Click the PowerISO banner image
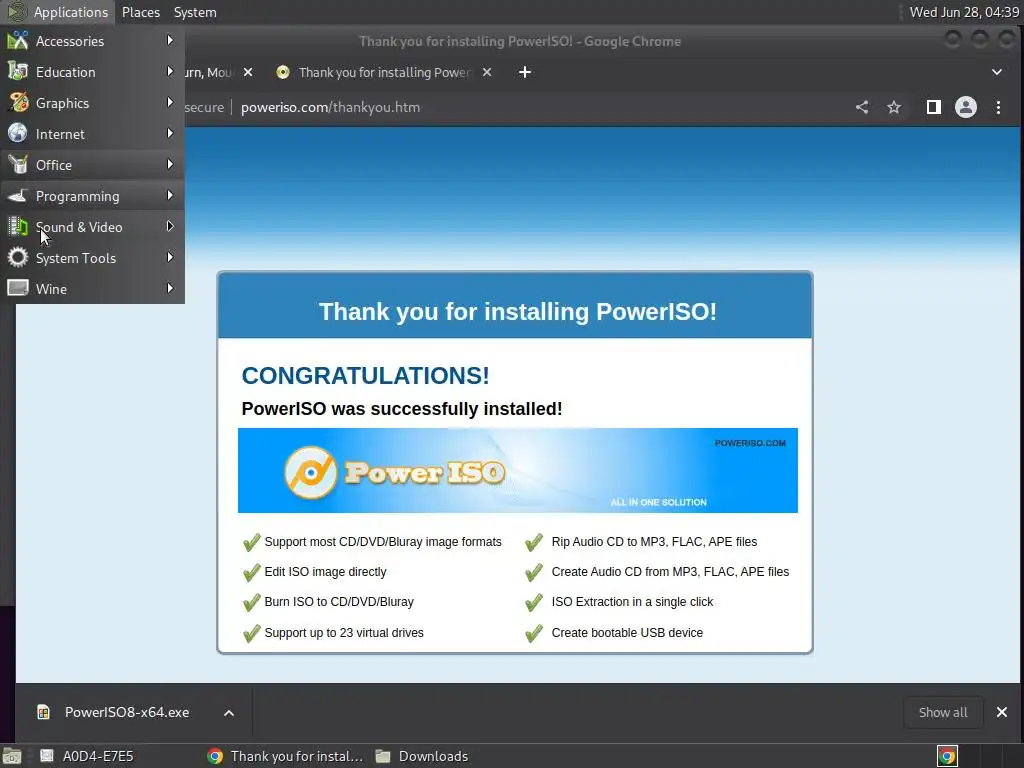1024x768 pixels. (x=517, y=470)
